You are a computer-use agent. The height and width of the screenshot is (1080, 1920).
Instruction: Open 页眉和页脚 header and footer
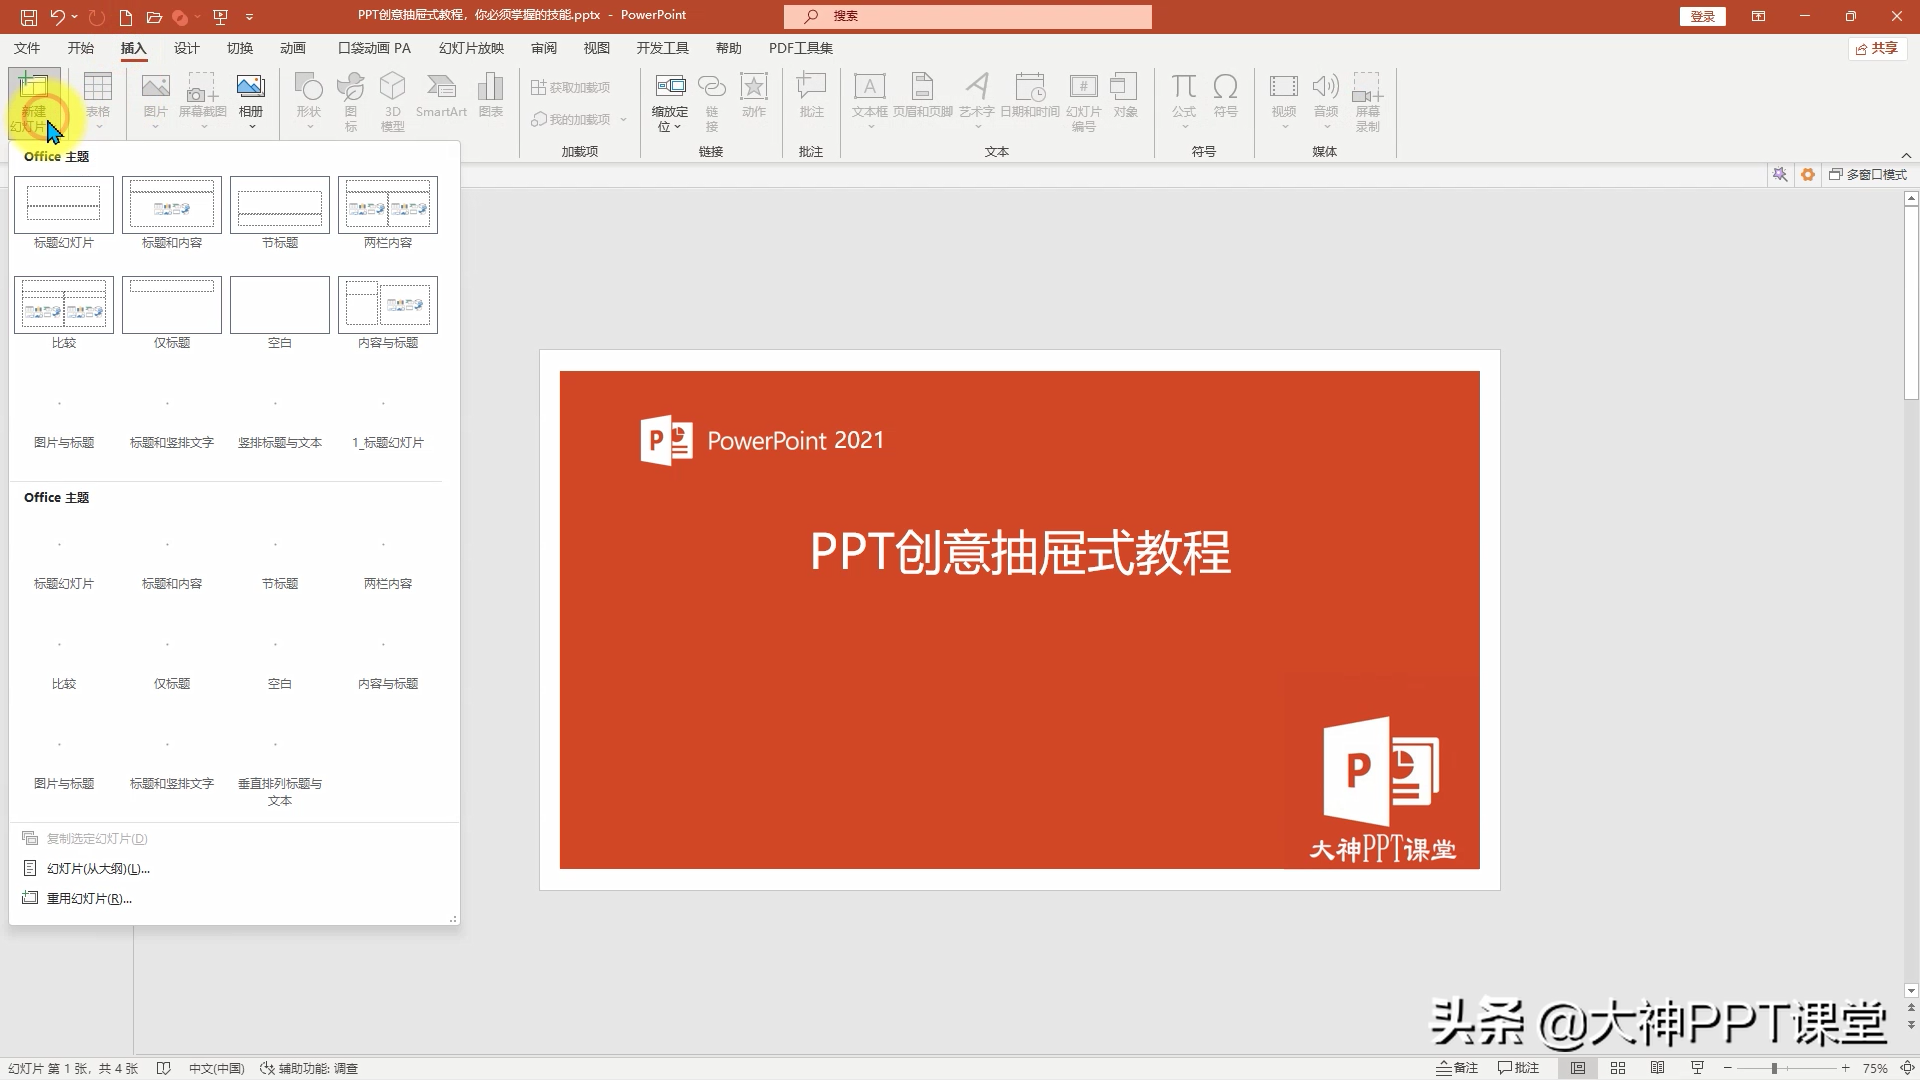point(923,95)
